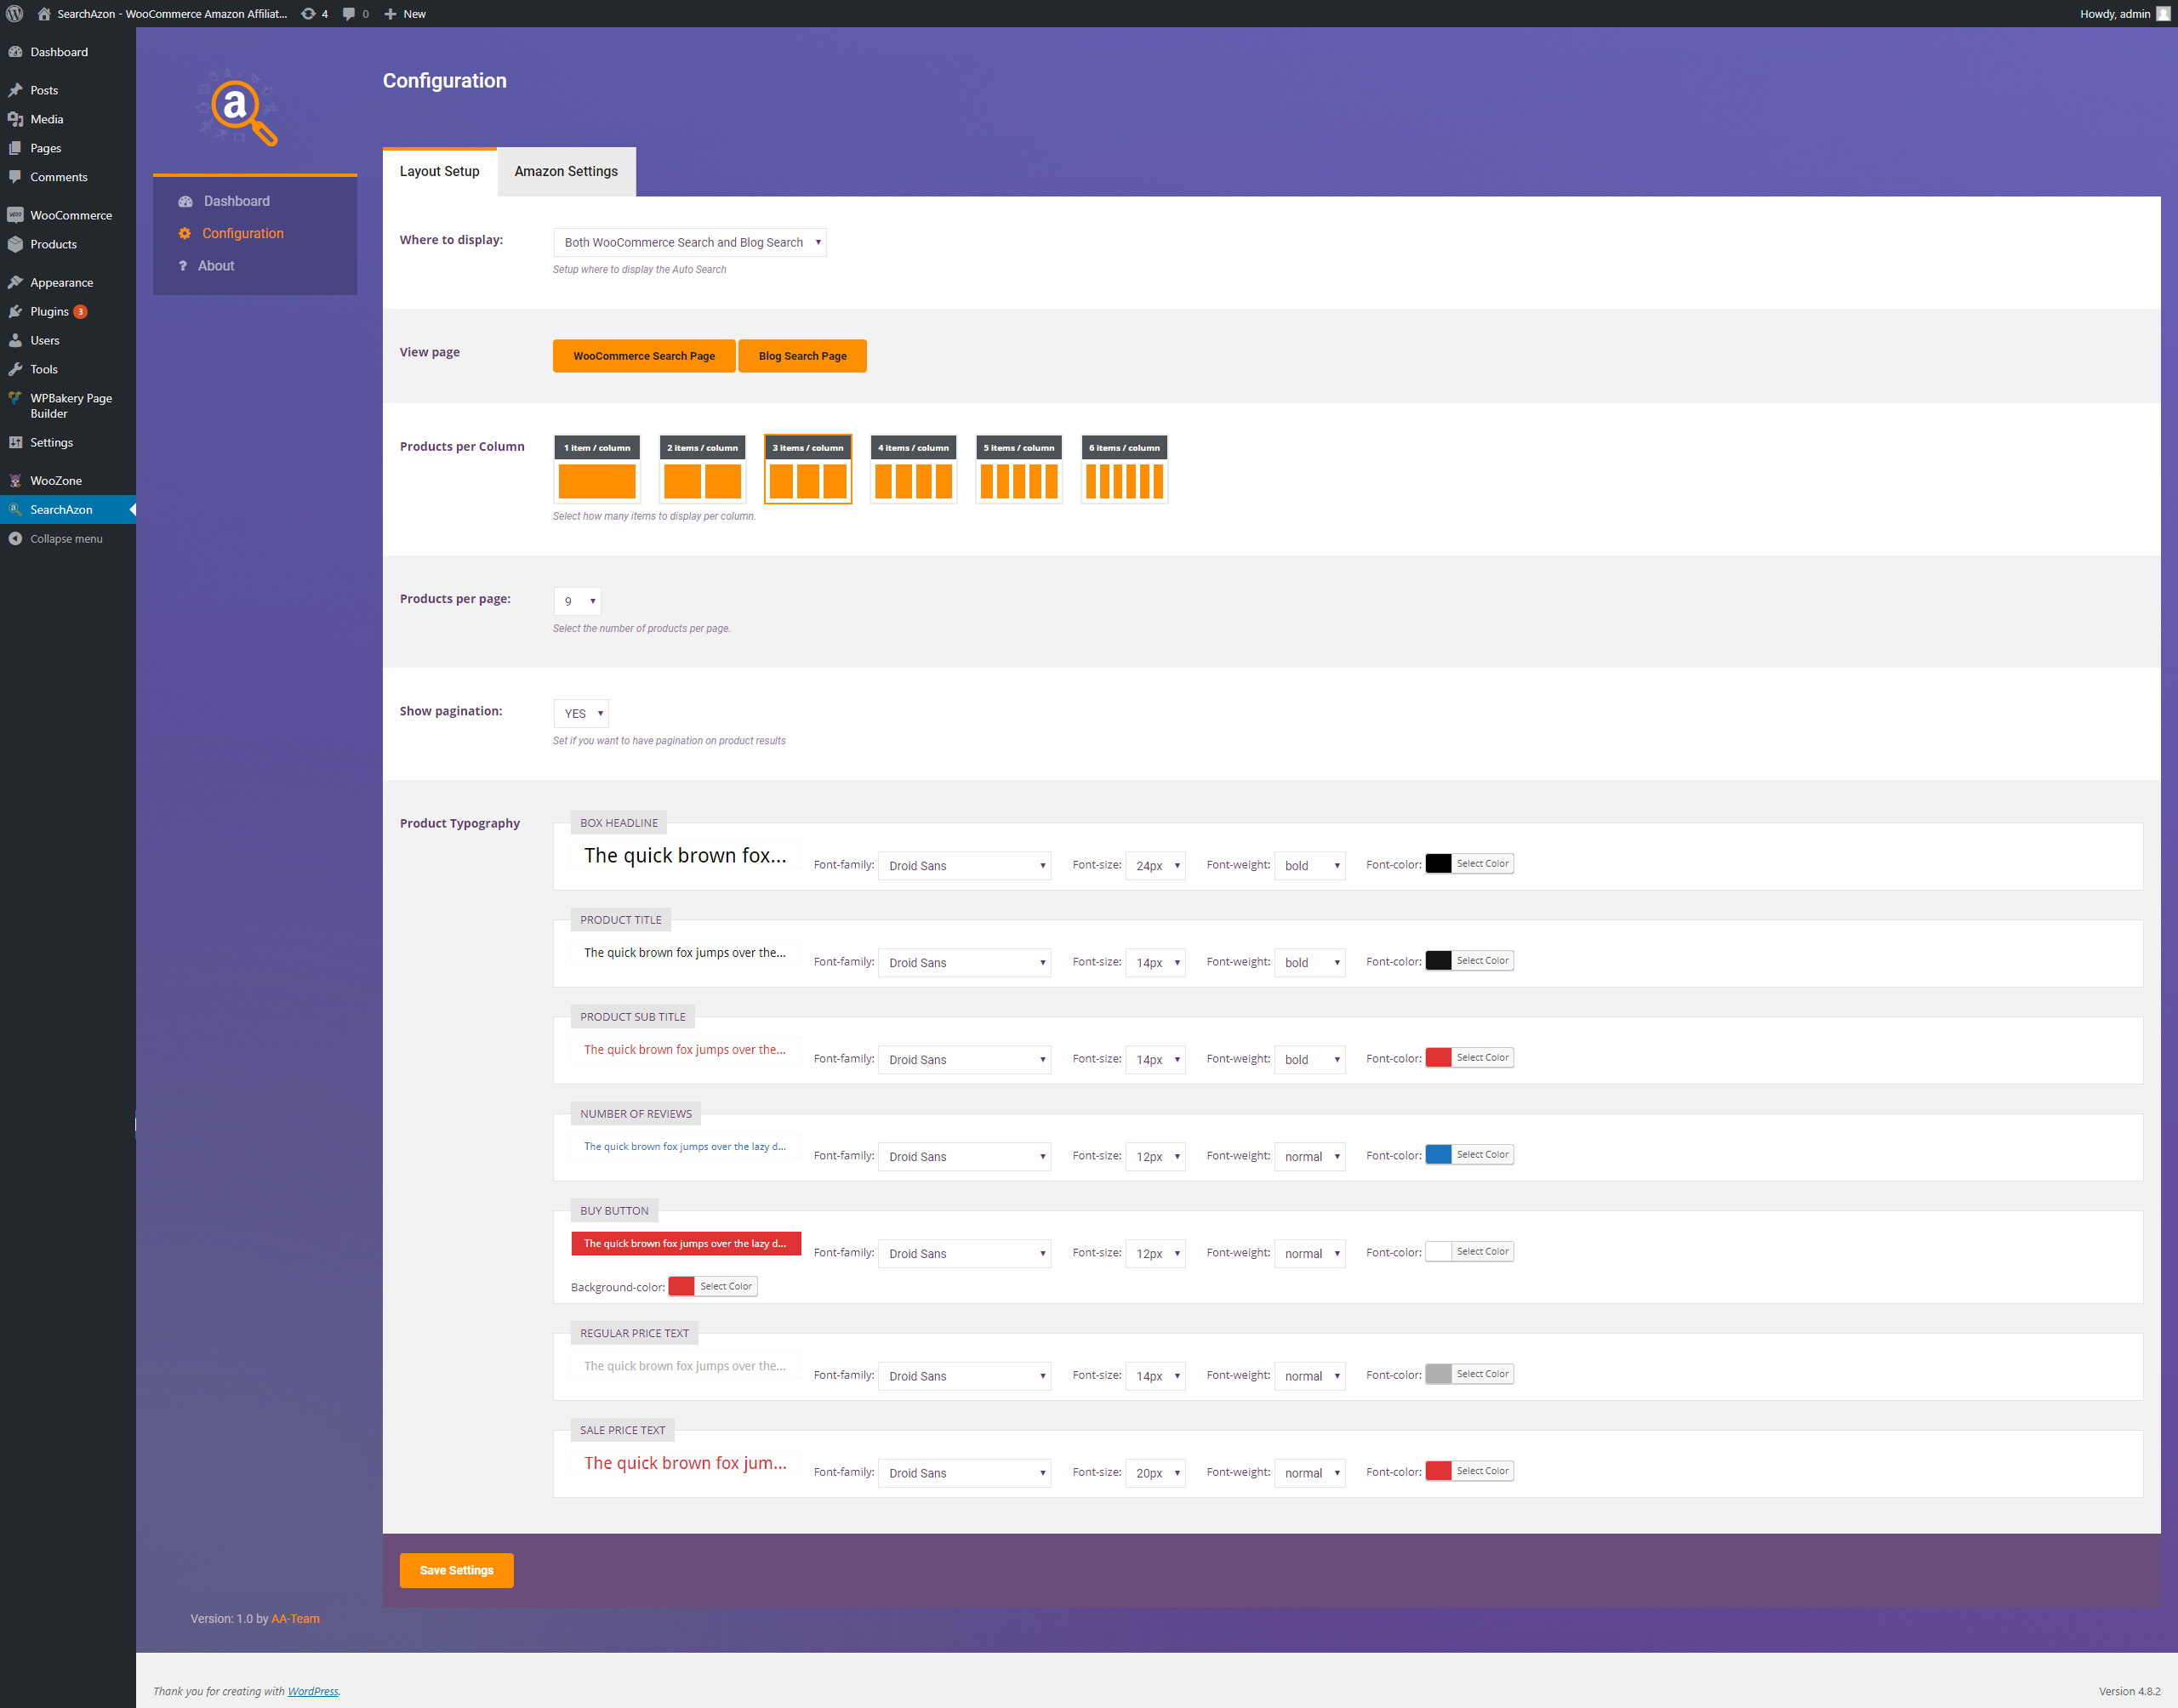
Task: Click the Settings sliders icon
Action: click(x=15, y=442)
